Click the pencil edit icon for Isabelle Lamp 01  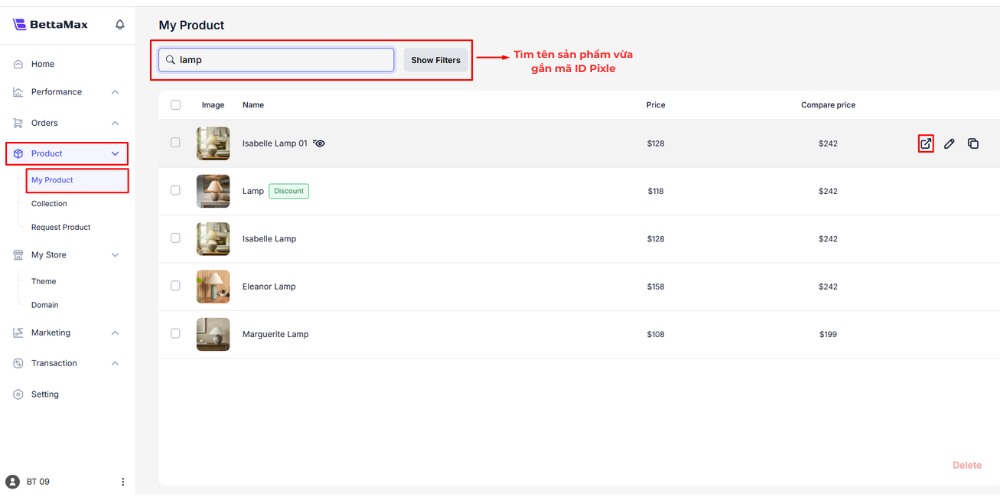tap(949, 144)
